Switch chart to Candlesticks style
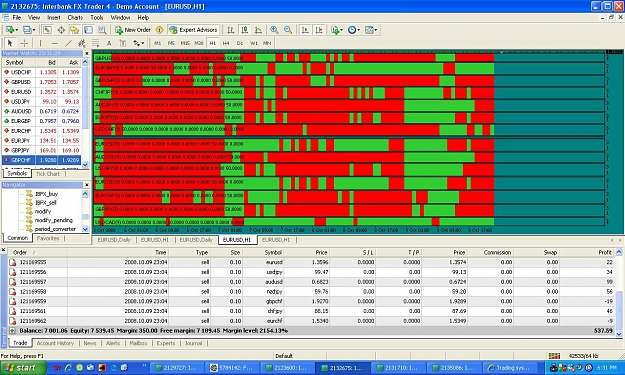625x375 pixels. pos(245,30)
